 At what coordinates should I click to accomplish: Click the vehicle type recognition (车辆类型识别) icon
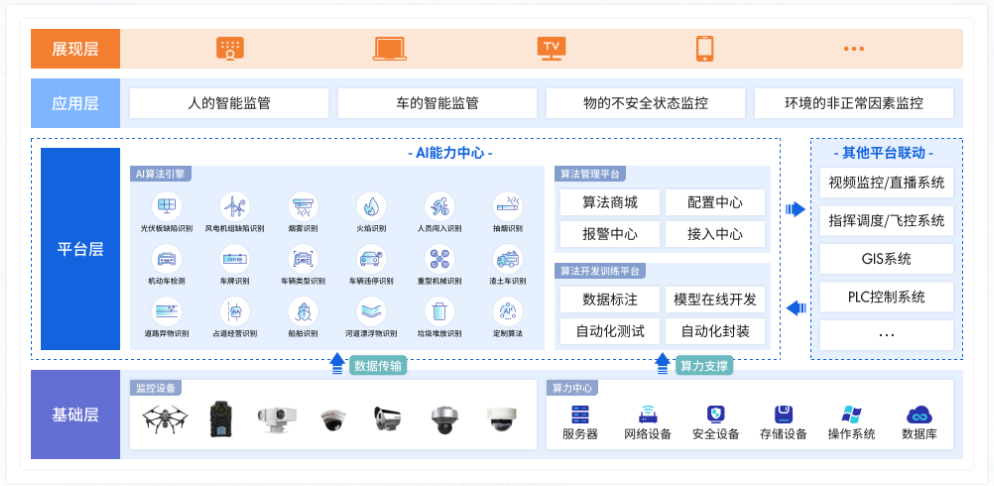303,259
